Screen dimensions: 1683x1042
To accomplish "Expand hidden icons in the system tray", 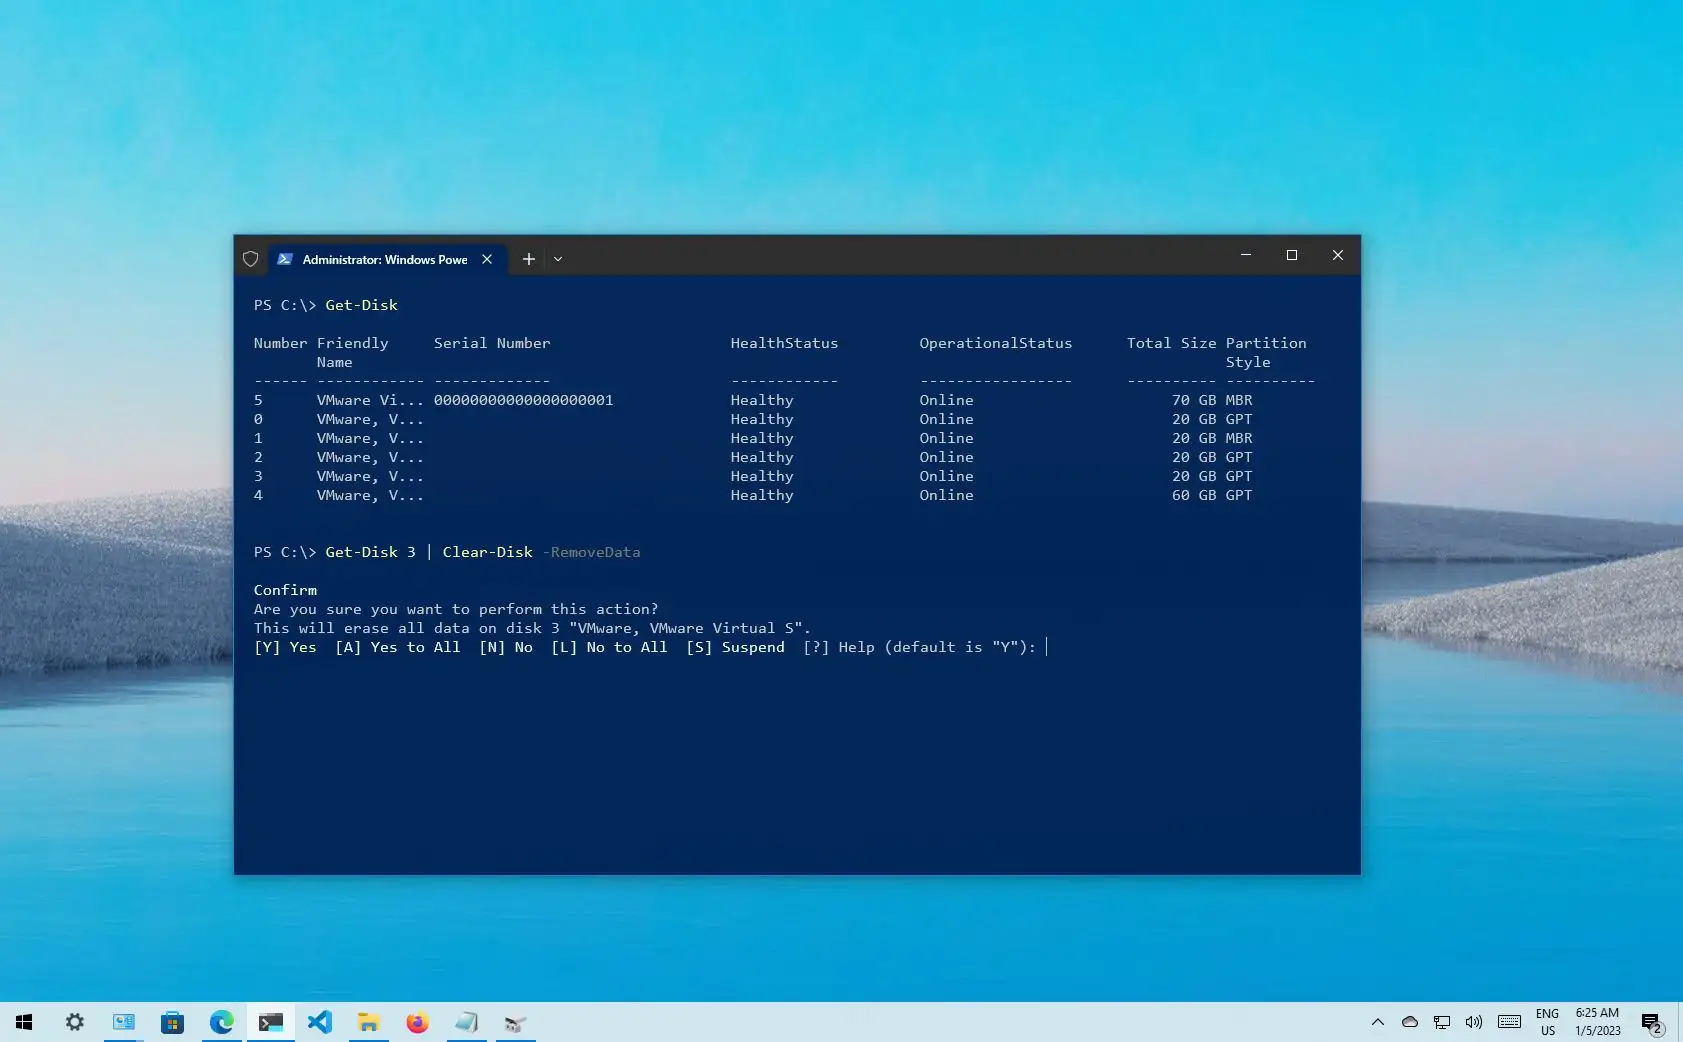I will 1377,1022.
